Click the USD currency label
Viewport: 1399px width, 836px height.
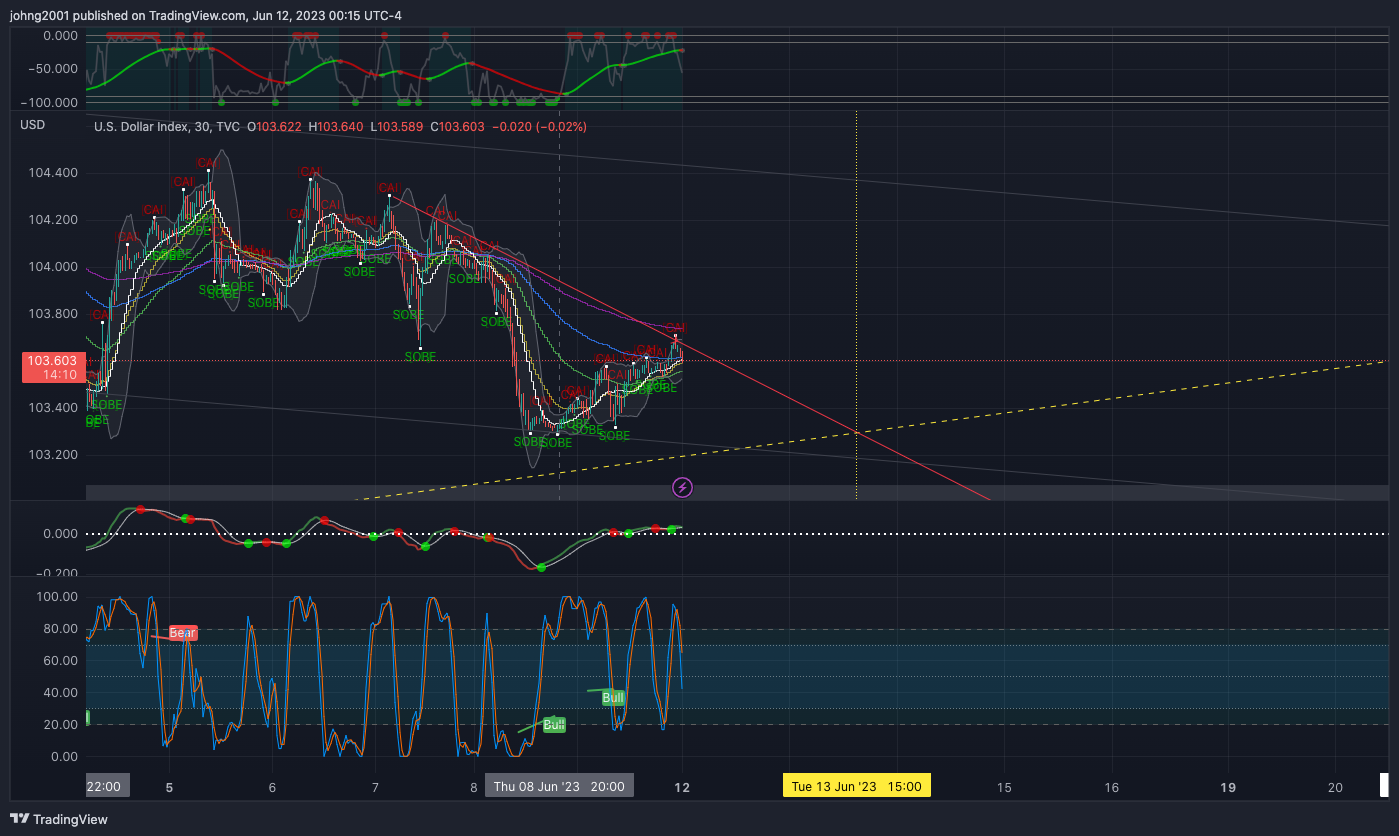point(33,125)
